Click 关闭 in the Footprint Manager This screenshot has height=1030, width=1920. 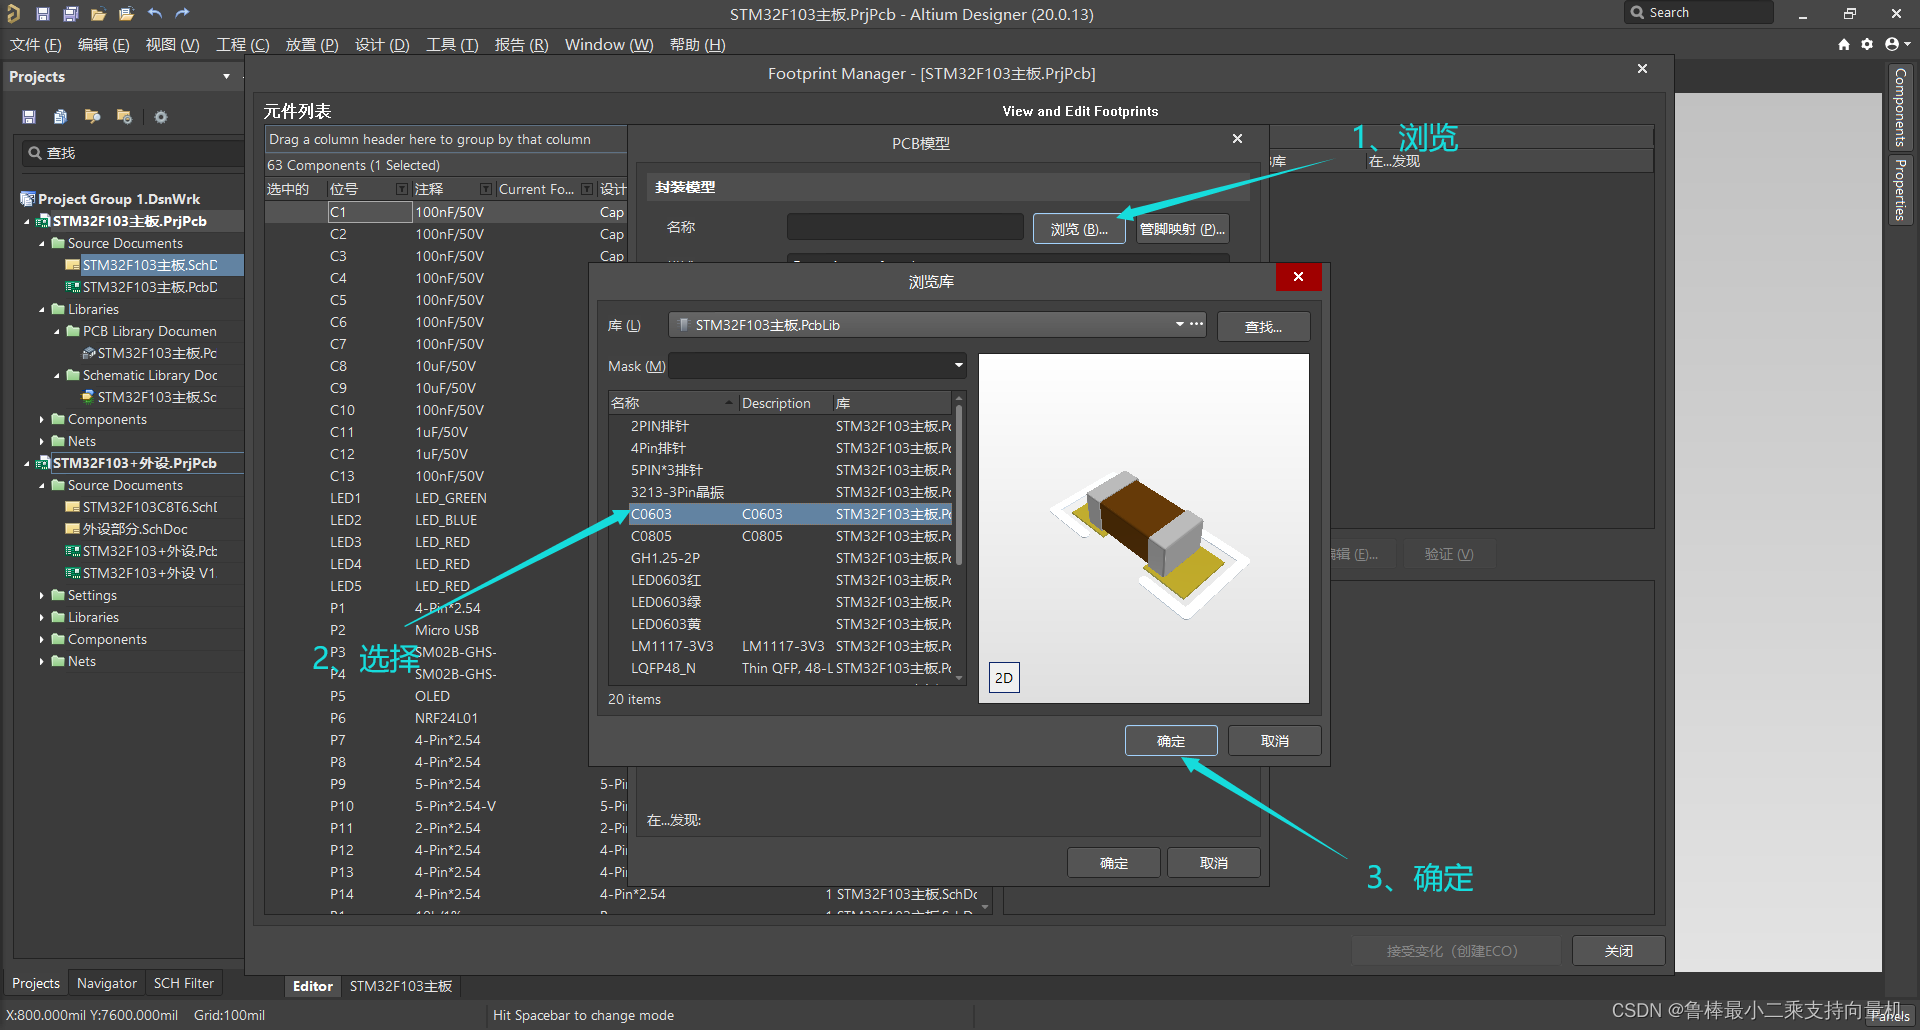1619,951
